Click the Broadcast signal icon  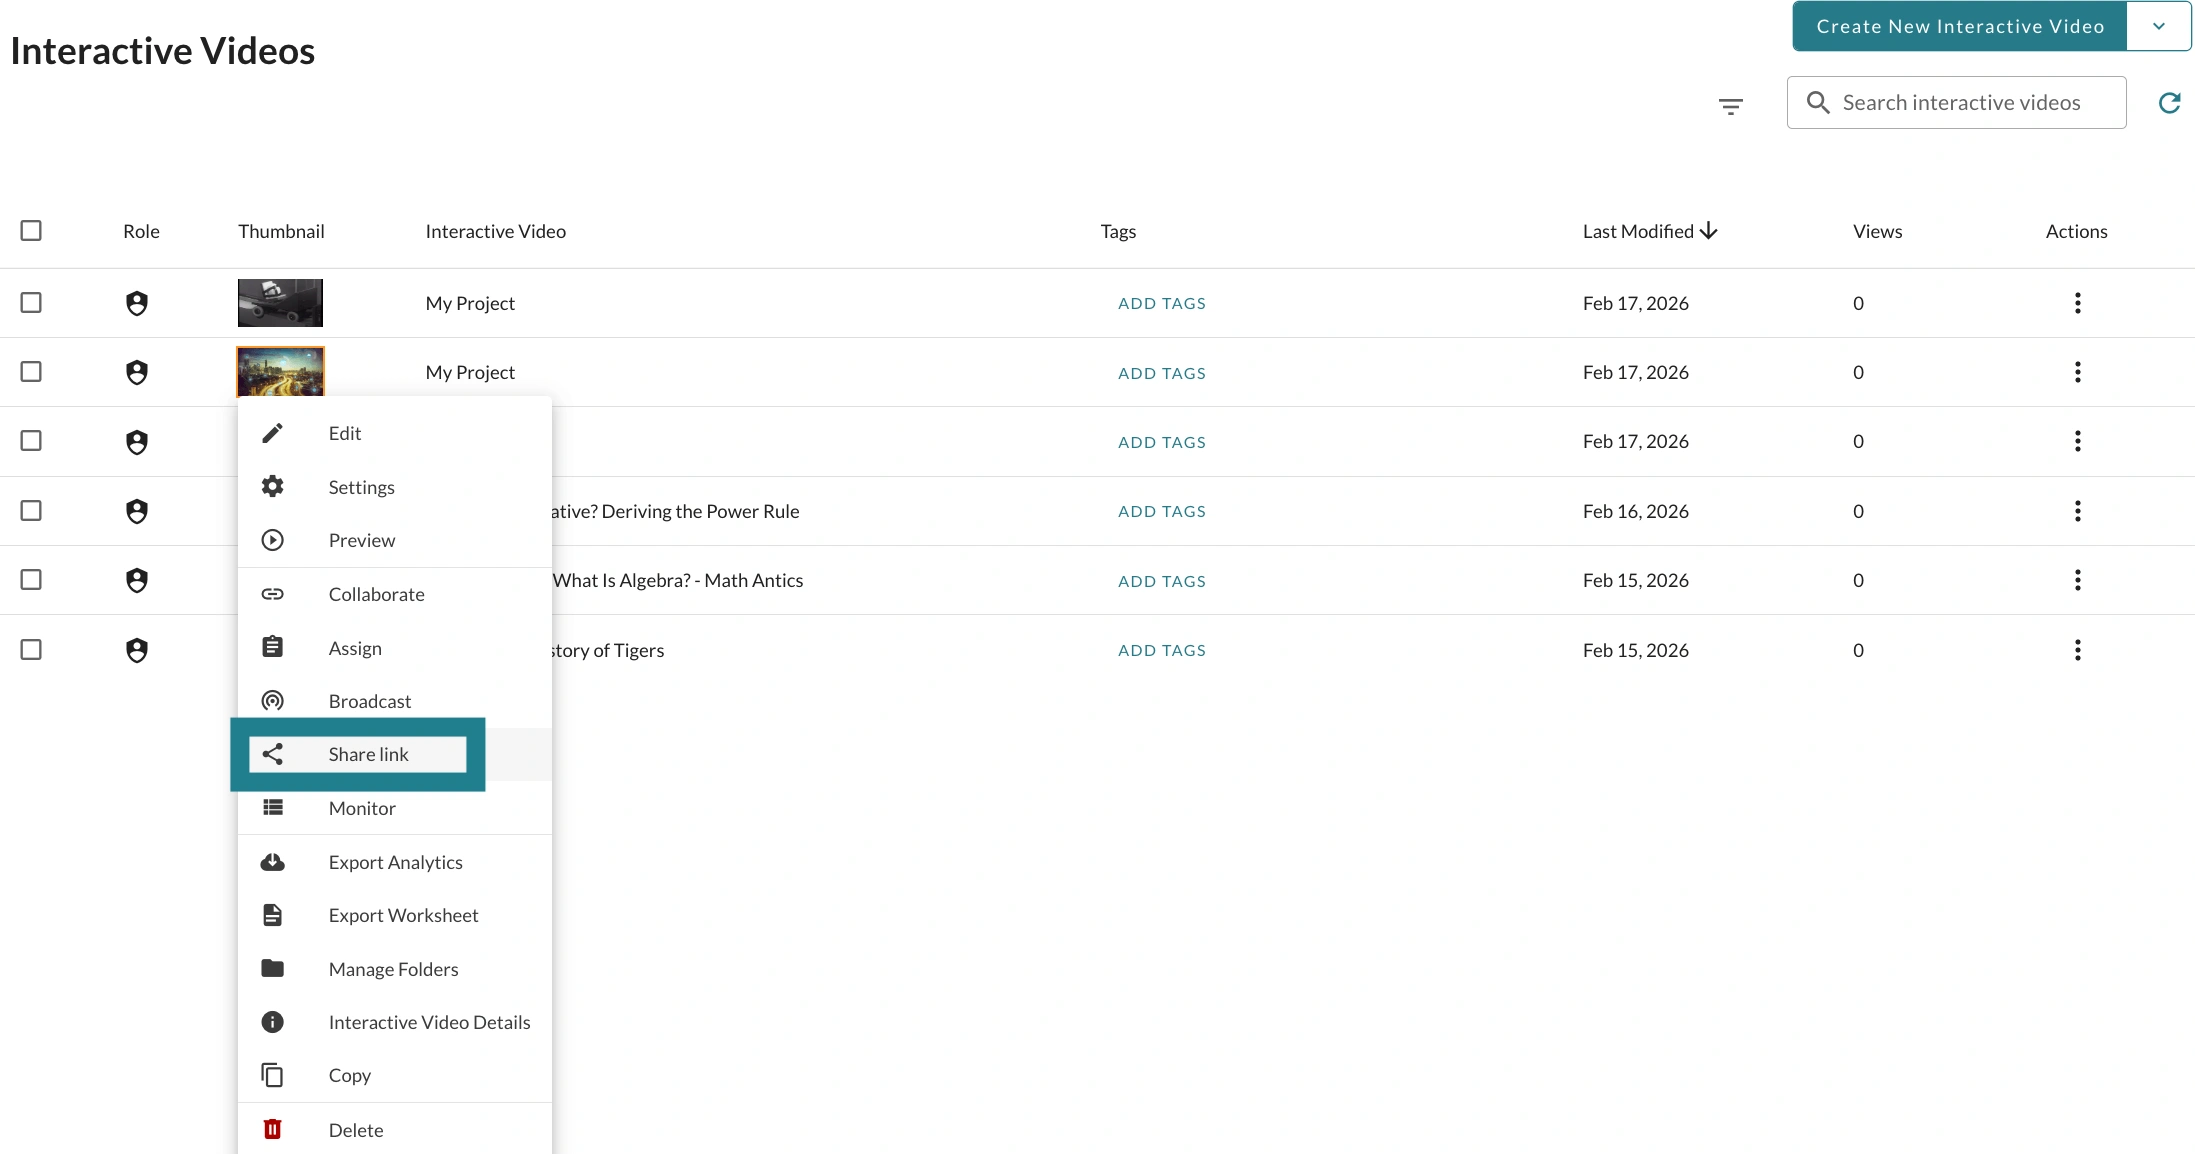pyautogui.click(x=272, y=701)
